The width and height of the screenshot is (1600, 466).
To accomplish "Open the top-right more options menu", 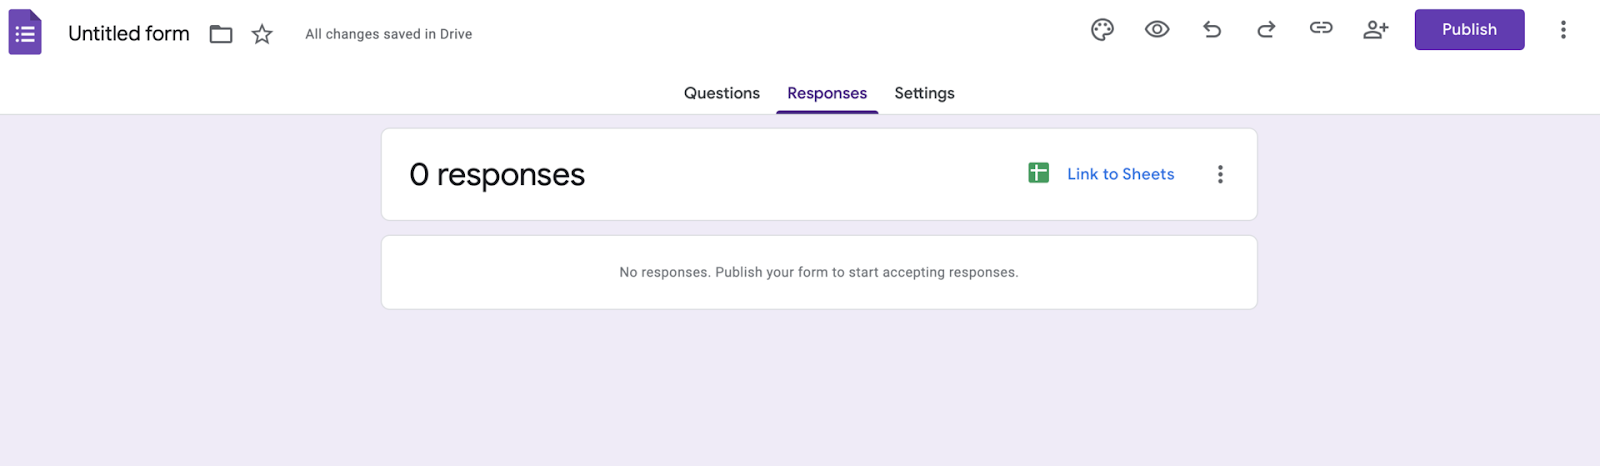I will pyautogui.click(x=1563, y=30).
